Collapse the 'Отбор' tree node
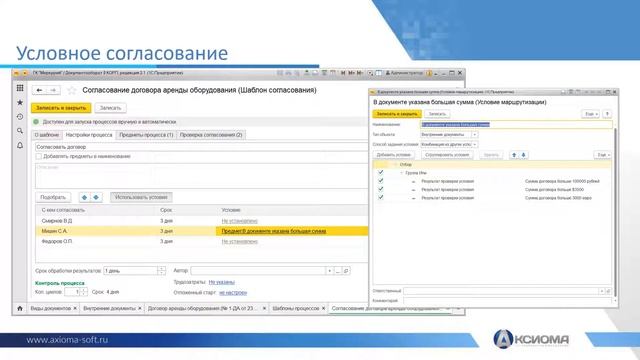Image resolution: width=640 pixels, height=360 pixels. point(395,164)
